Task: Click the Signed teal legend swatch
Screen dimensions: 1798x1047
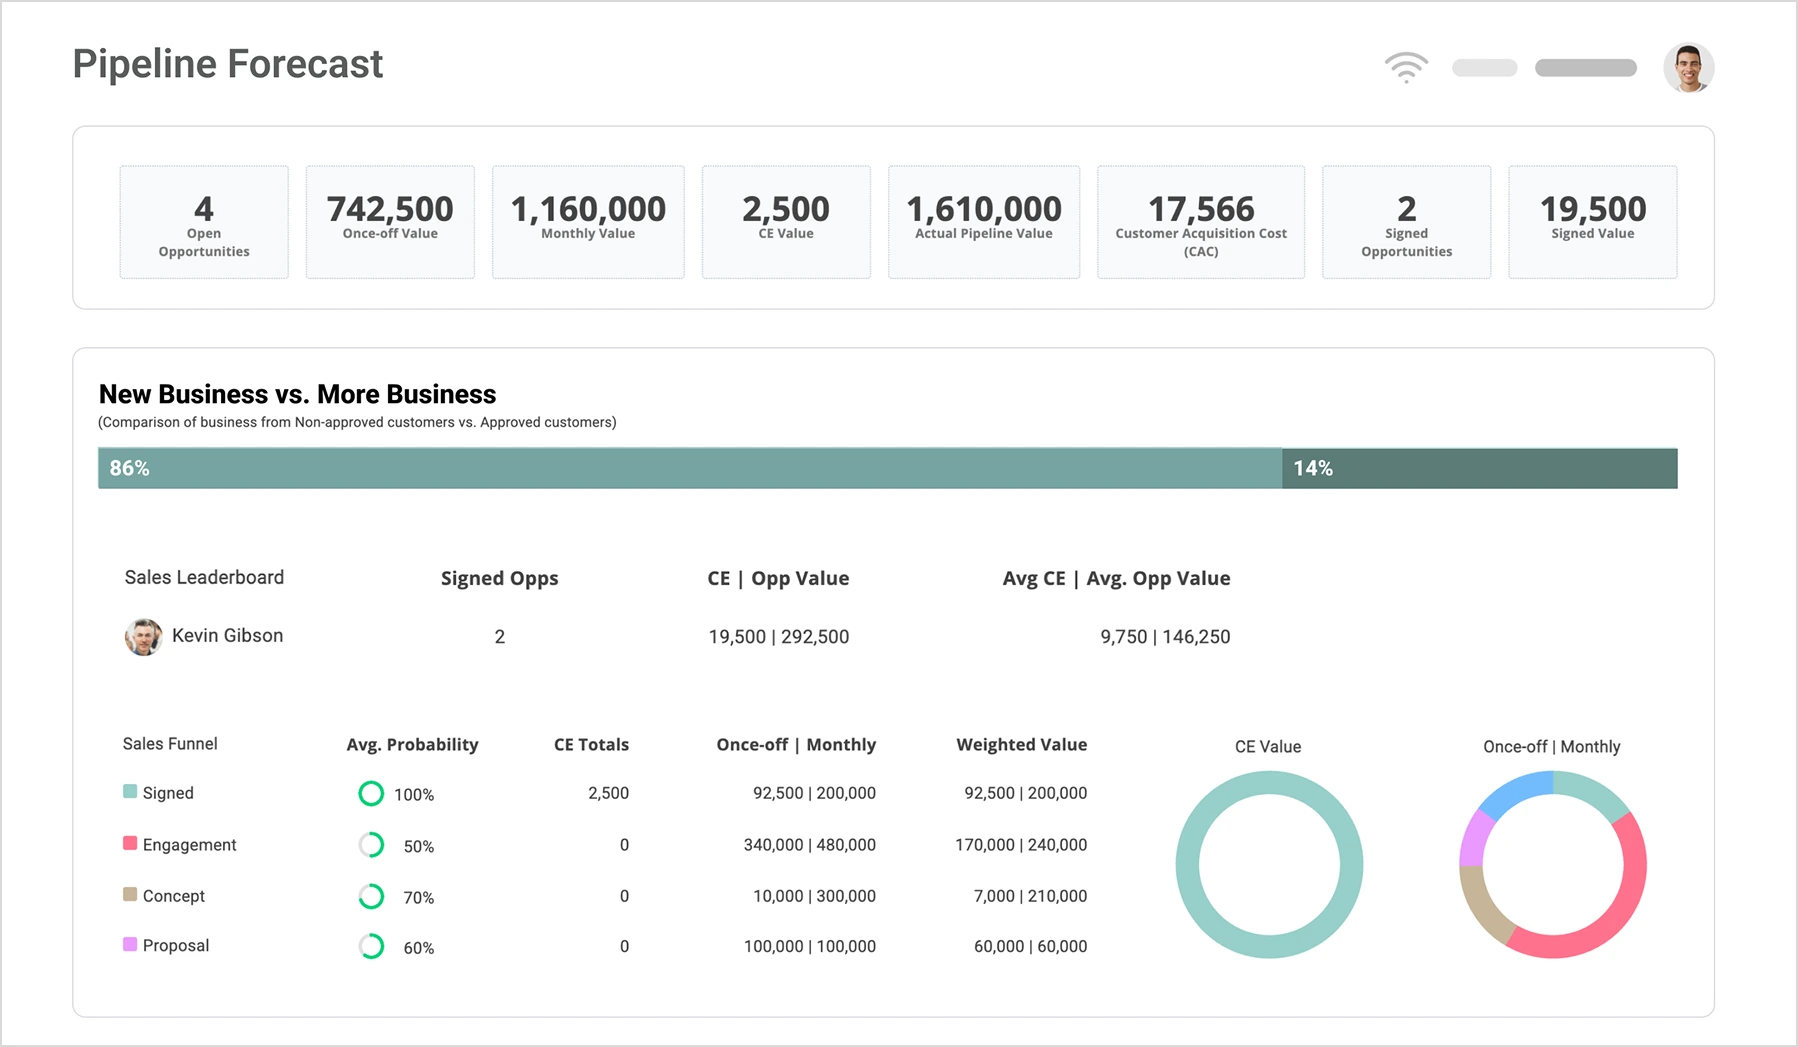Action: coord(130,792)
